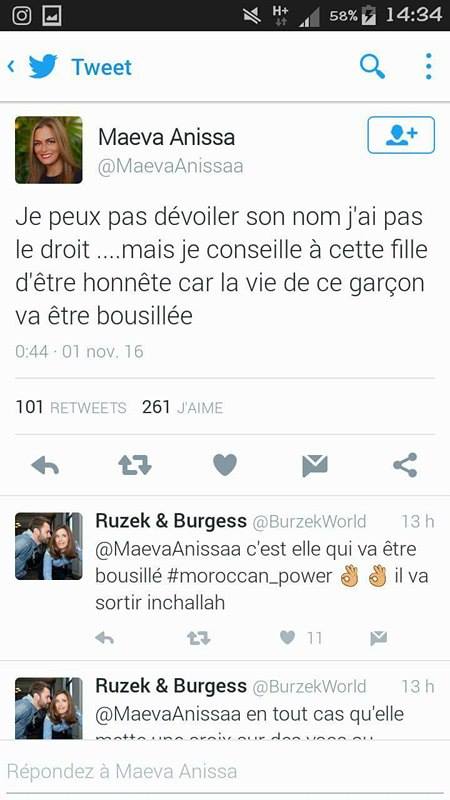Retweet the first Ruzek & Burgess reply

pyautogui.click(x=198, y=638)
